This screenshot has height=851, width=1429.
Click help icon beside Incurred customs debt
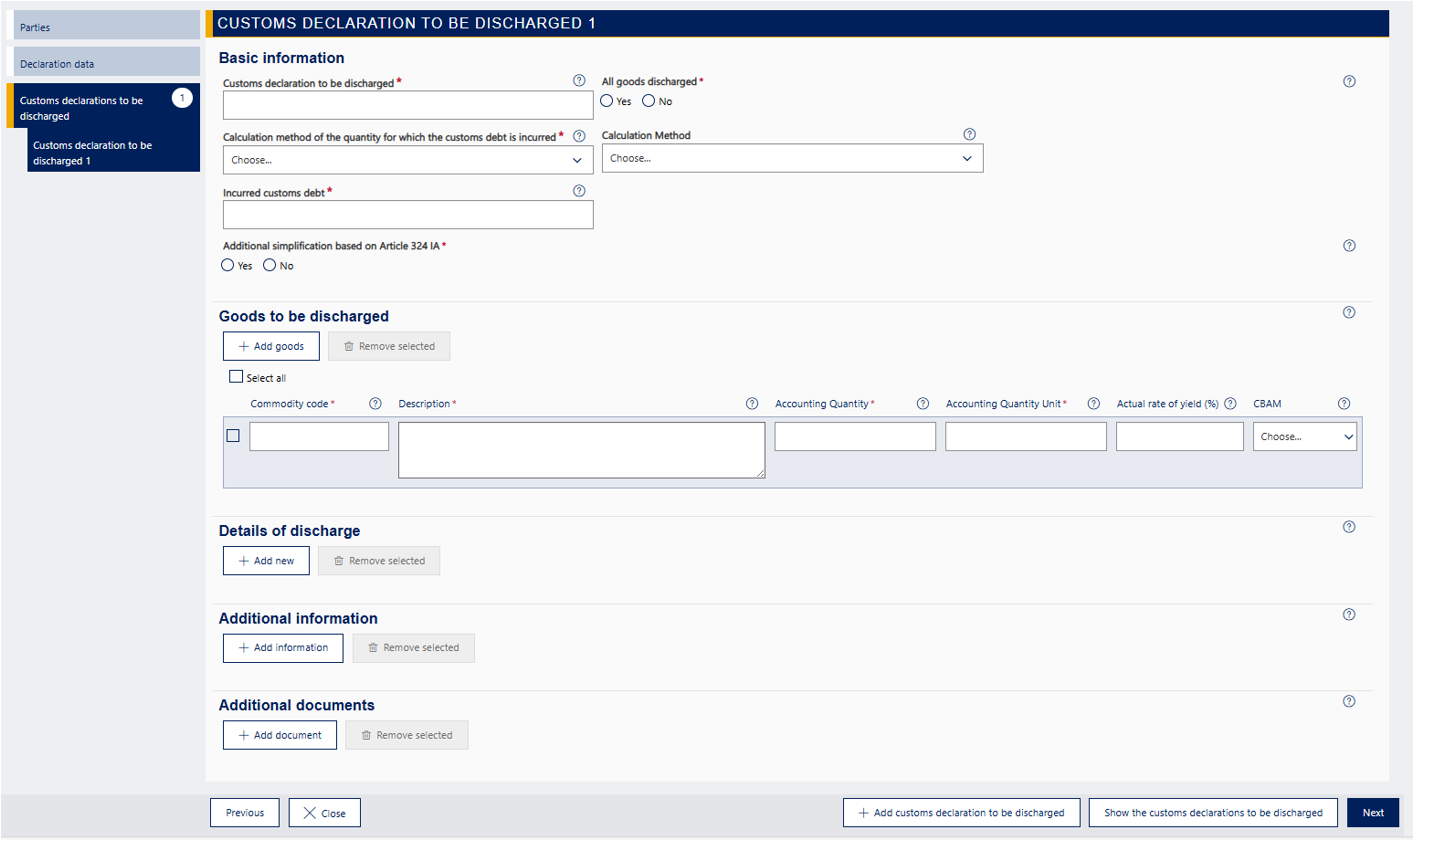coord(579,191)
